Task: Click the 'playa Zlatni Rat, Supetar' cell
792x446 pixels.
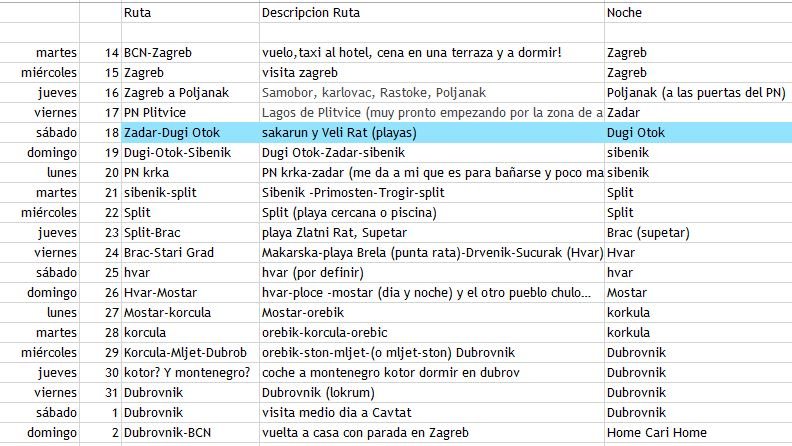Action: click(431, 233)
